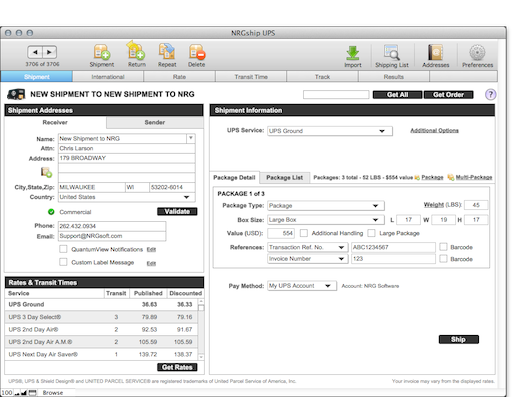Click the Value (USD) field
529x397 pixels.
click(281, 233)
